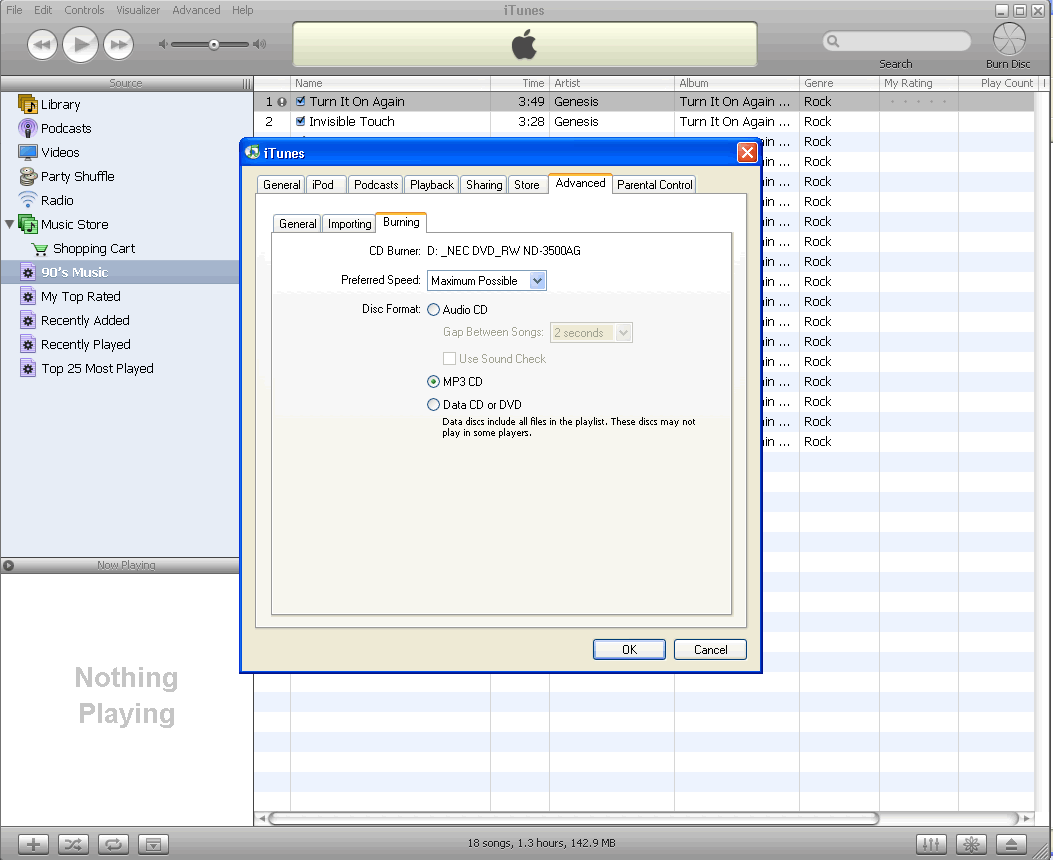This screenshot has height=860, width=1053.
Task: Open the Radio source icon
Action: coord(28,200)
